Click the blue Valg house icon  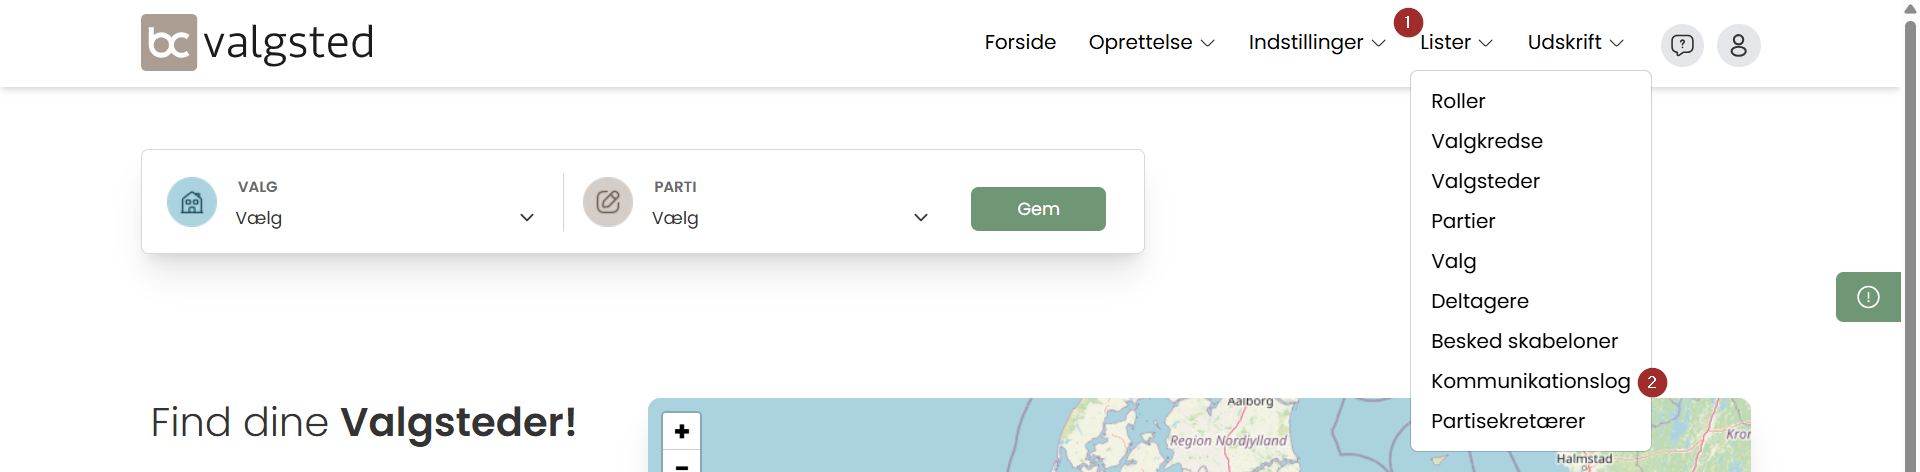pos(192,202)
